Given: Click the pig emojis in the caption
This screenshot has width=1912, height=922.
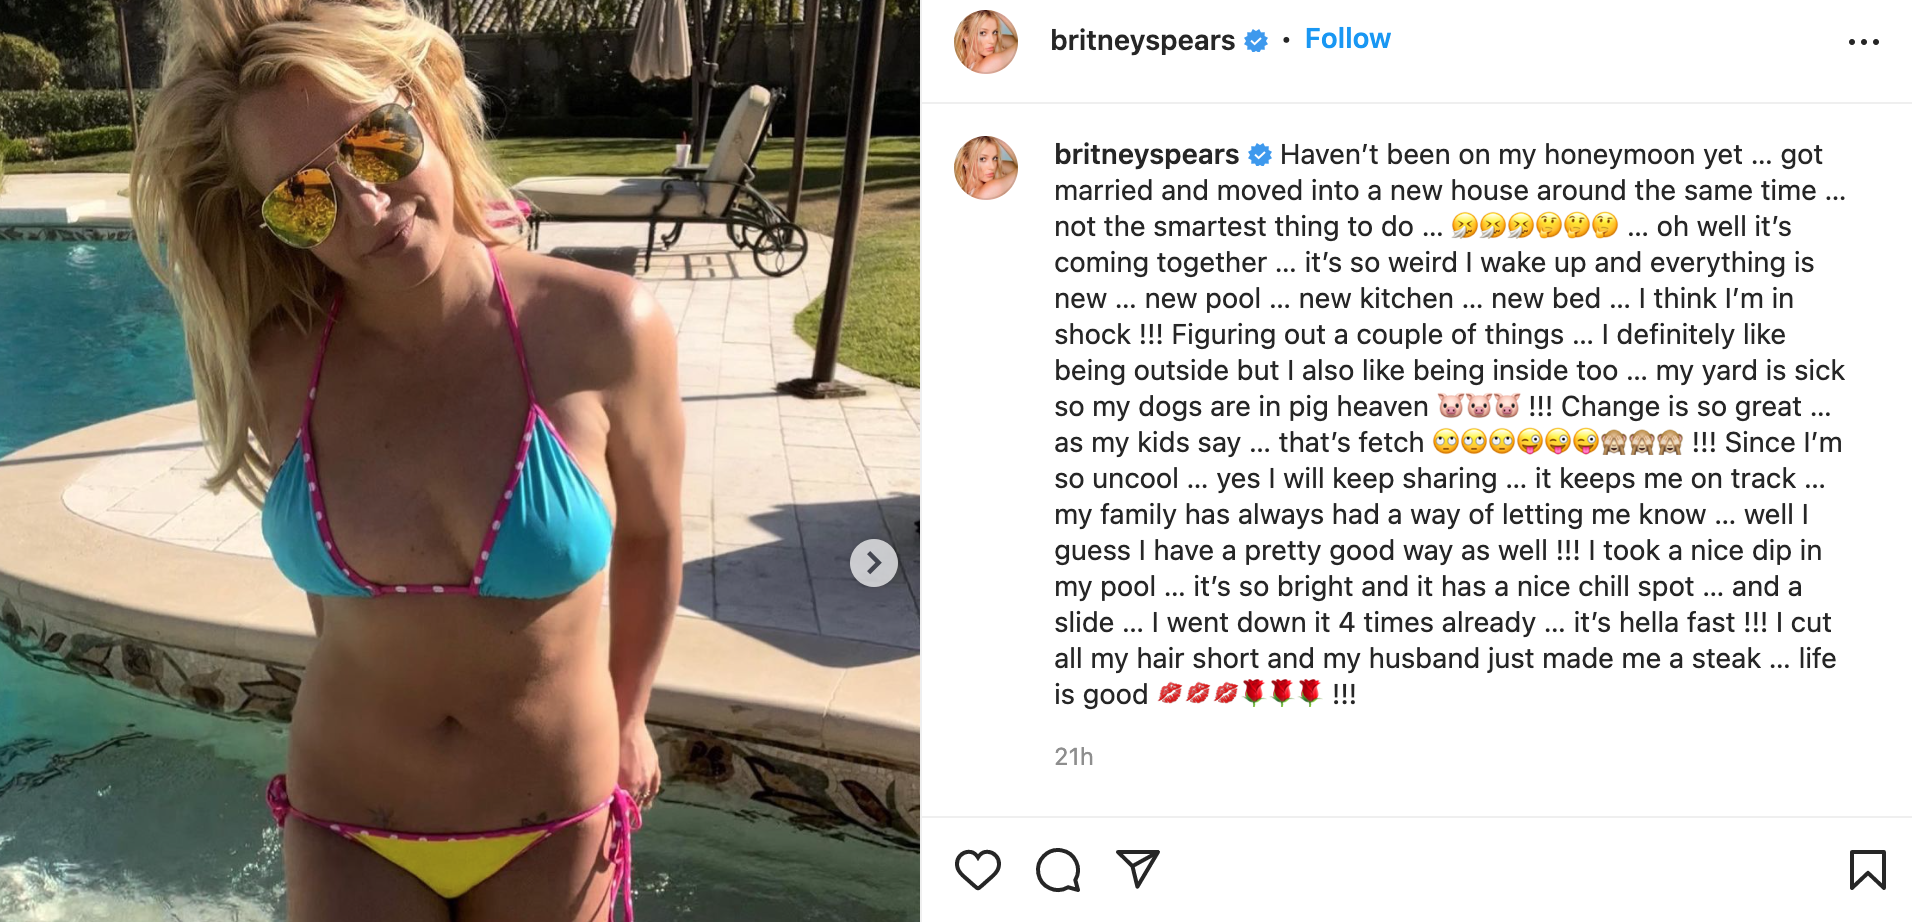Looking at the screenshot, I should tap(1479, 406).
